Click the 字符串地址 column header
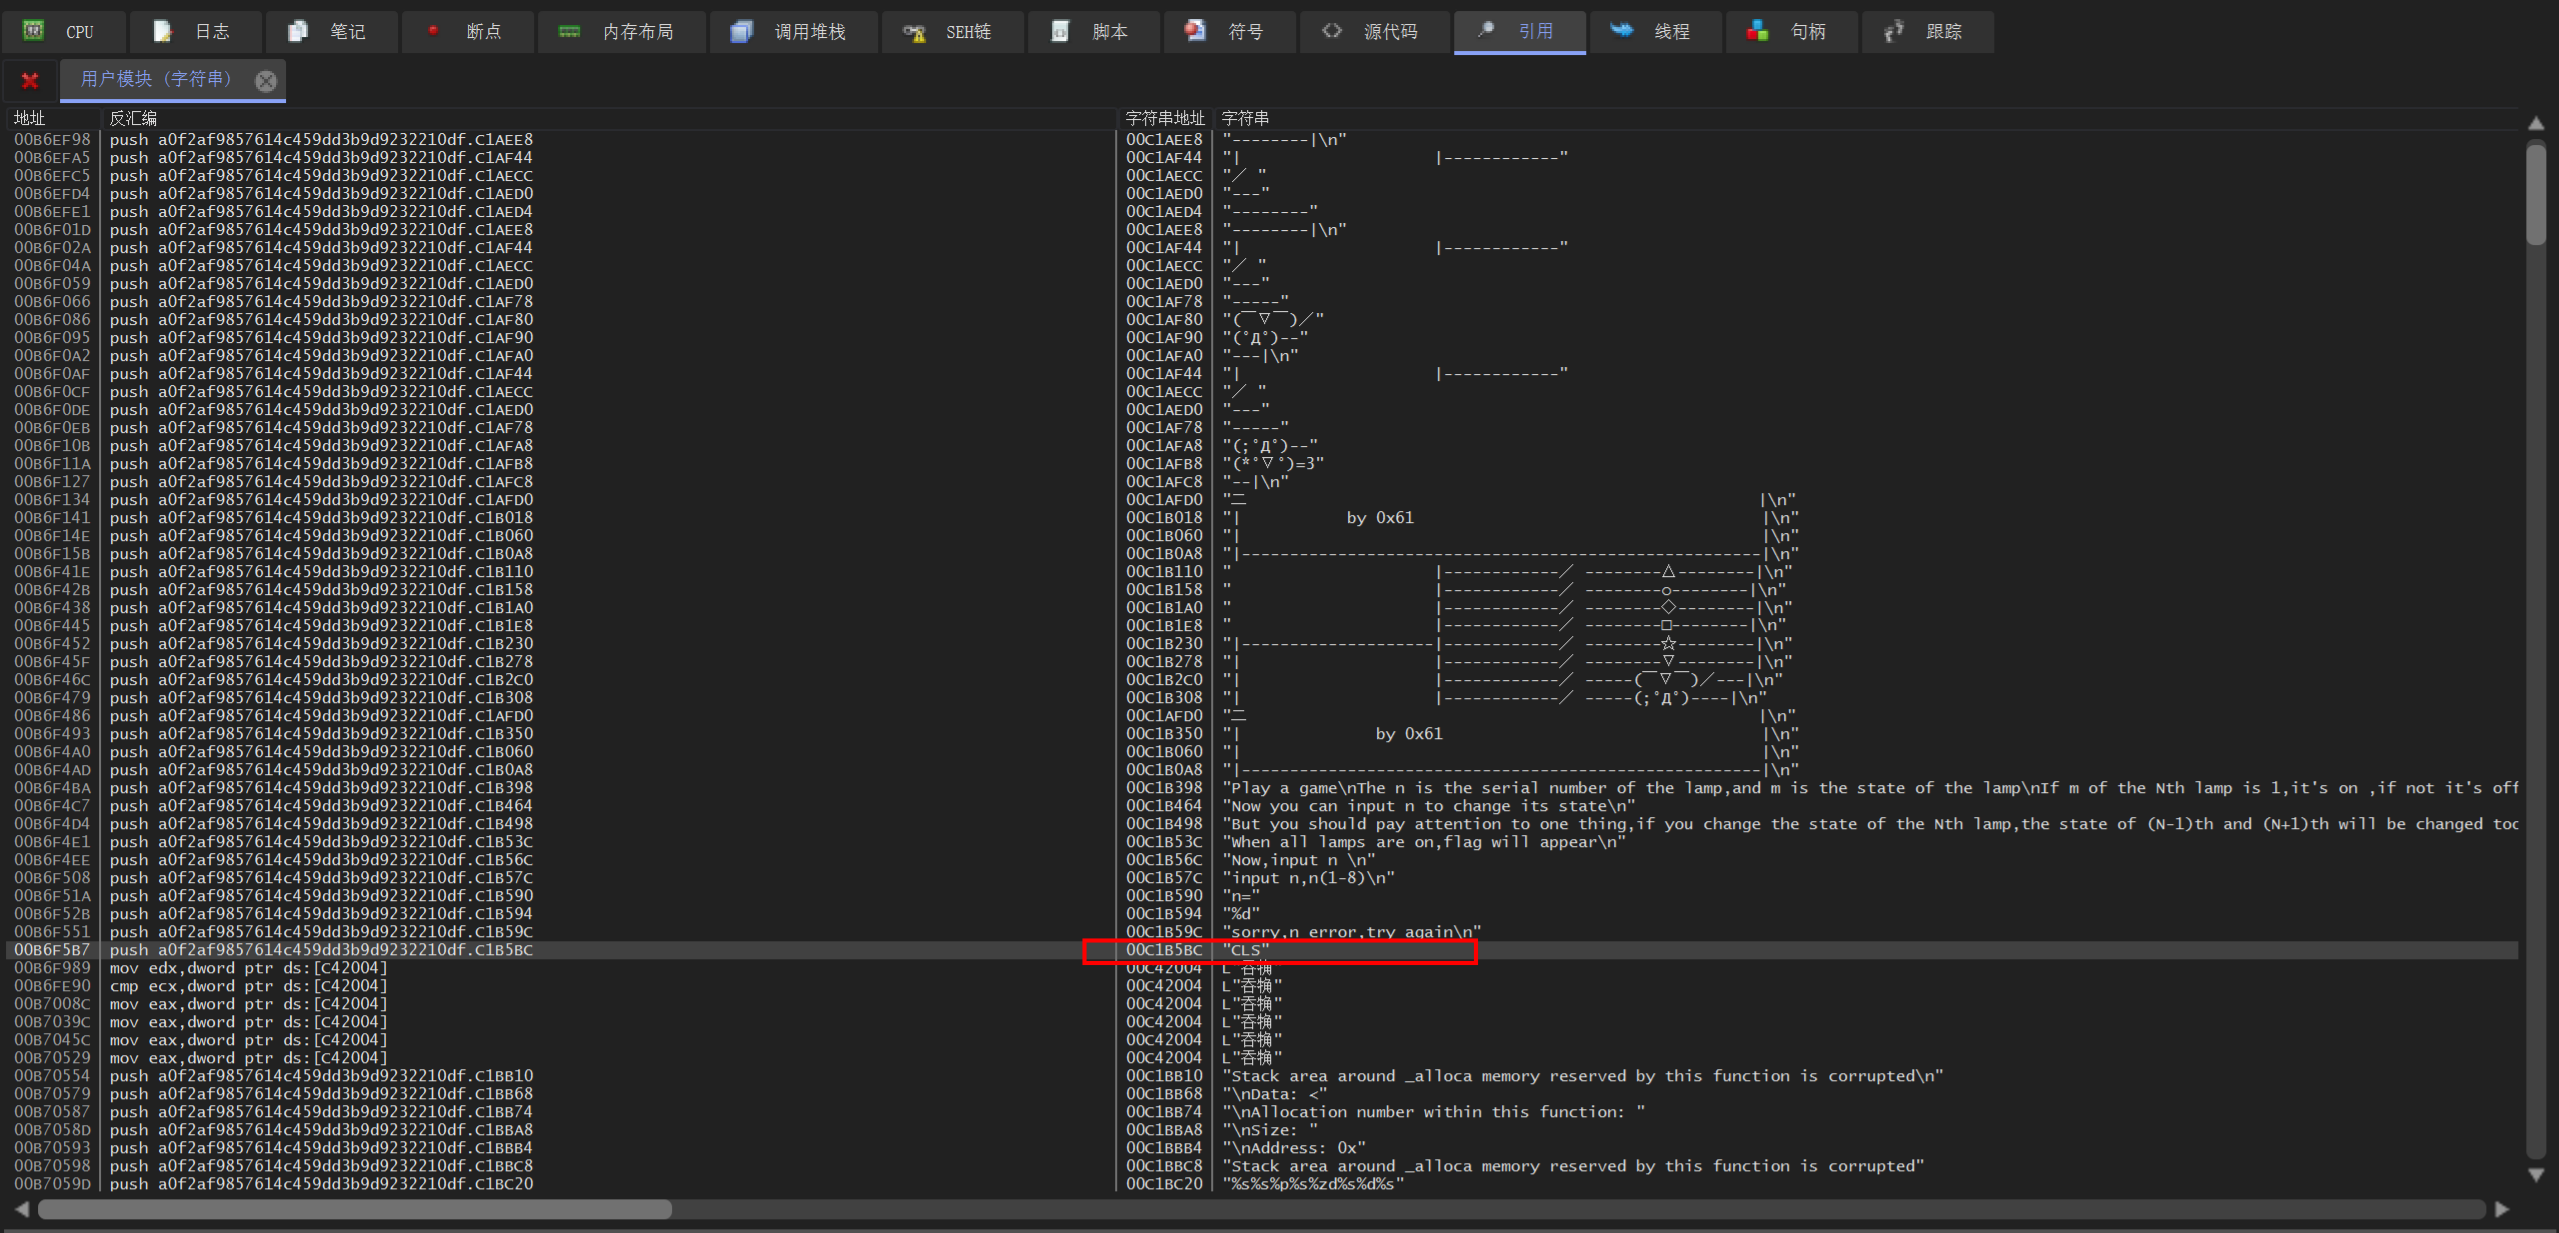The width and height of the screenshot is (2559, 1233). click(1164, 118)
